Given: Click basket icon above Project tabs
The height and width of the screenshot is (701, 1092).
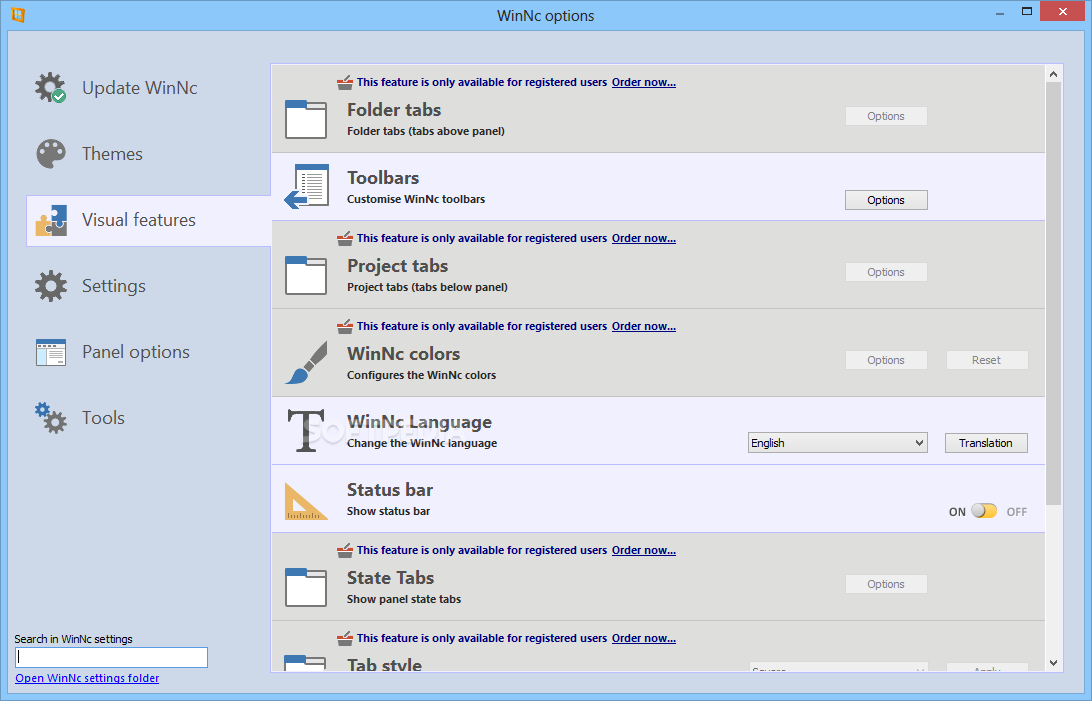Looking at the screenshot, I should tap(345, 238).
